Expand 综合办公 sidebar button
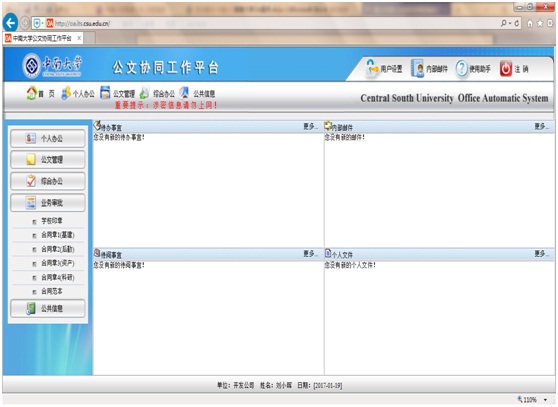This screenshot has width=558, height=407. pos(48,181)
